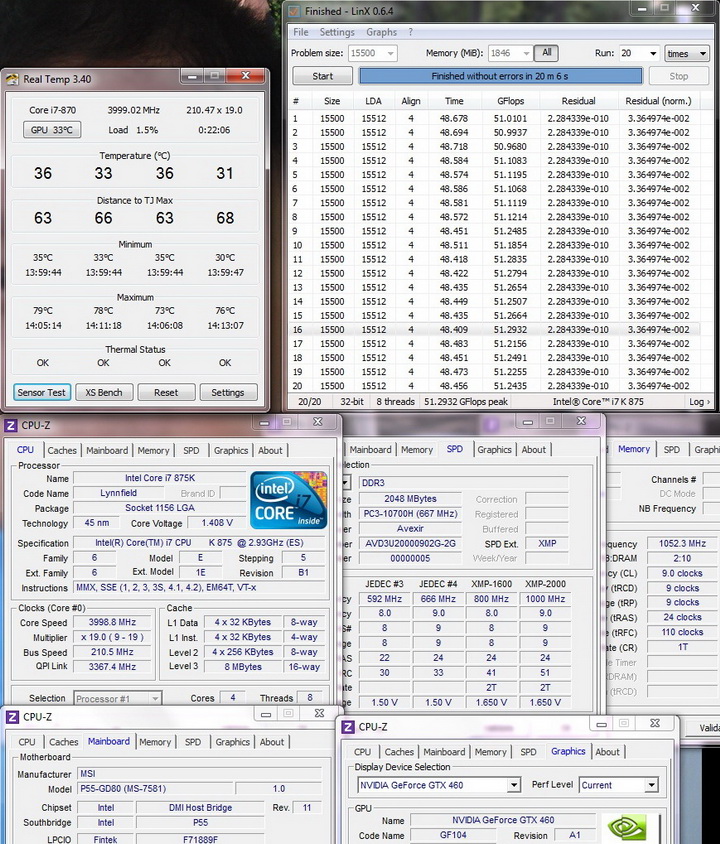
Task: Click the 8 threads status entry
Action: click(x=396, y=402)
